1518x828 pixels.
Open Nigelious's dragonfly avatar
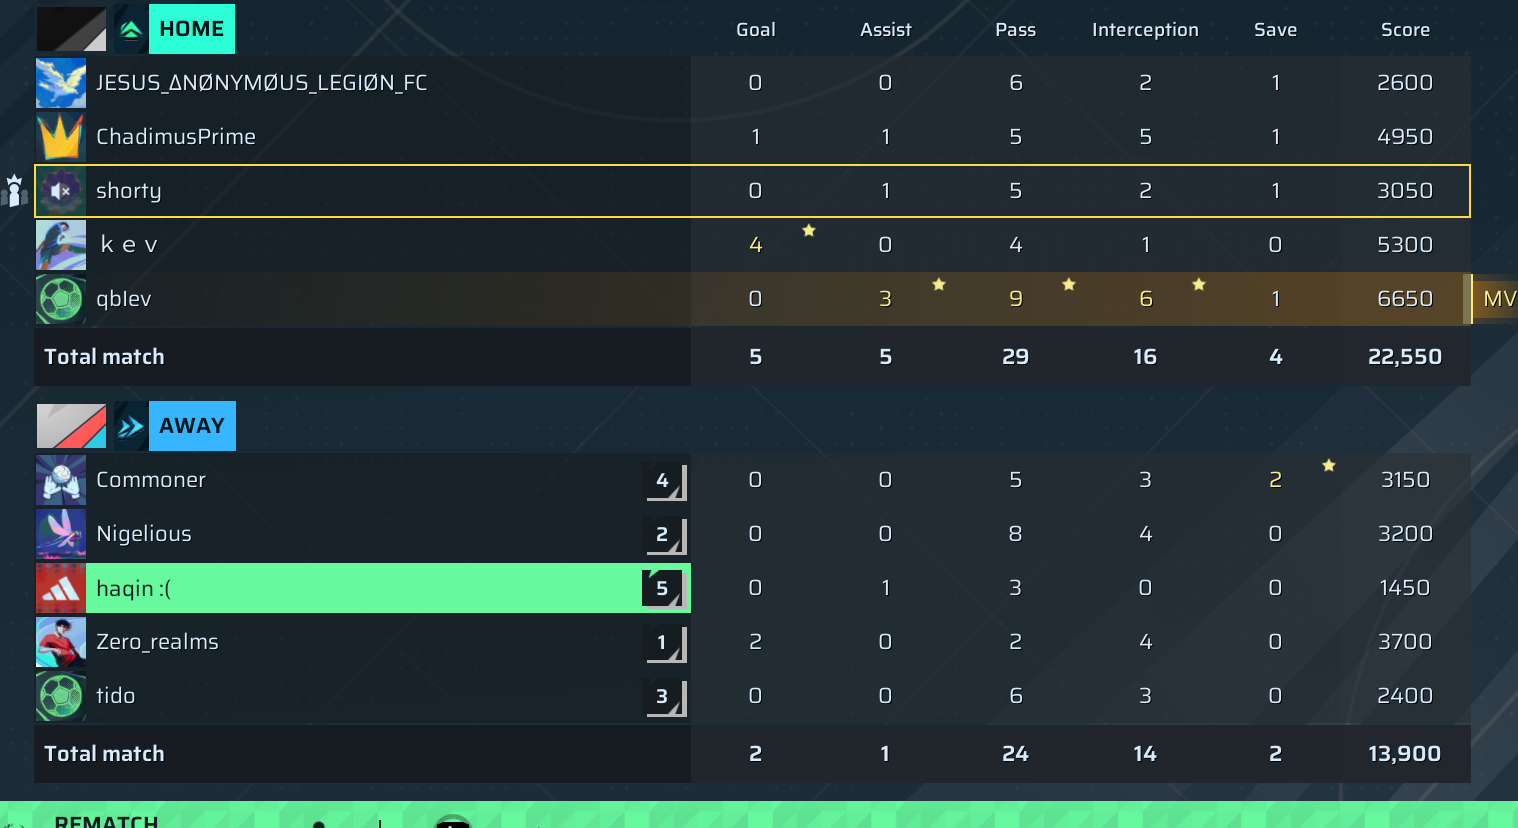click(61, 534)
